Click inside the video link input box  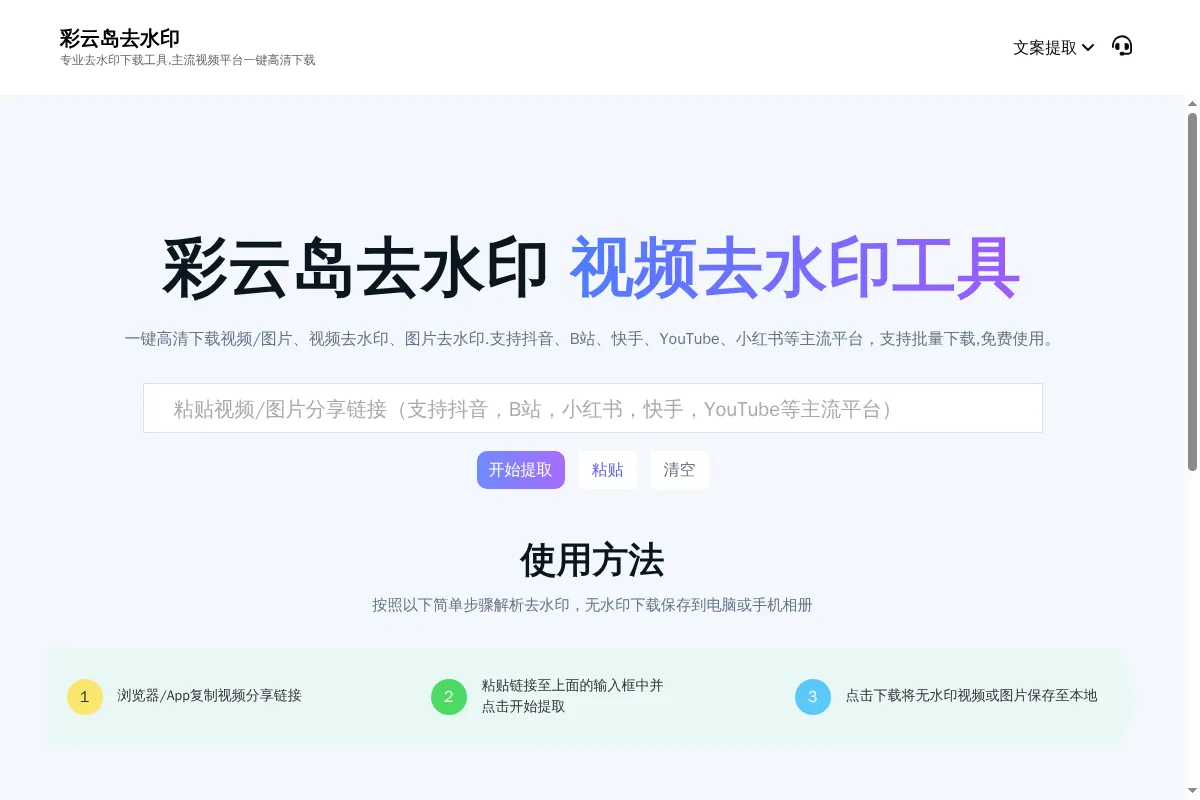593,408
